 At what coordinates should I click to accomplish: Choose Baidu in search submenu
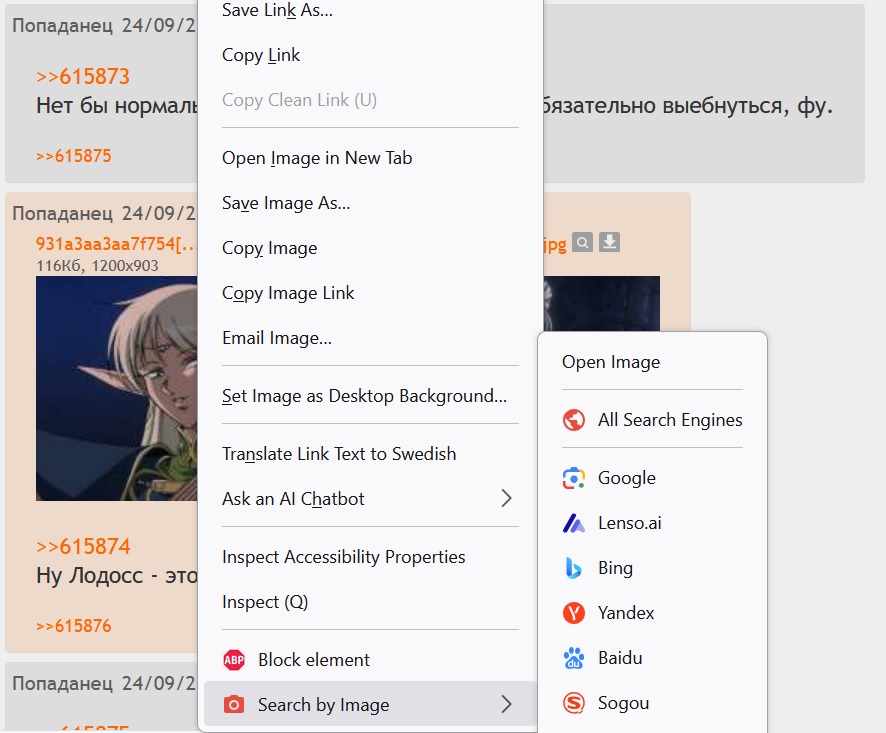click(653, 658)
